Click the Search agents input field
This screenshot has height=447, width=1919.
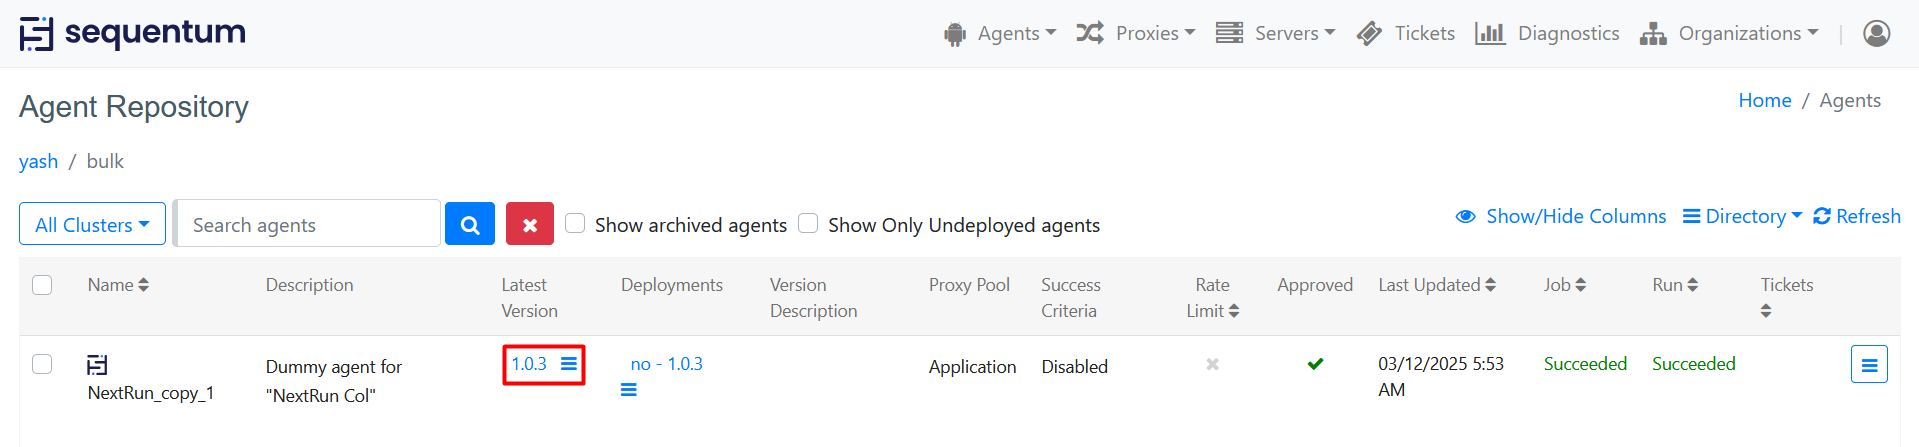tap(308, 224)
